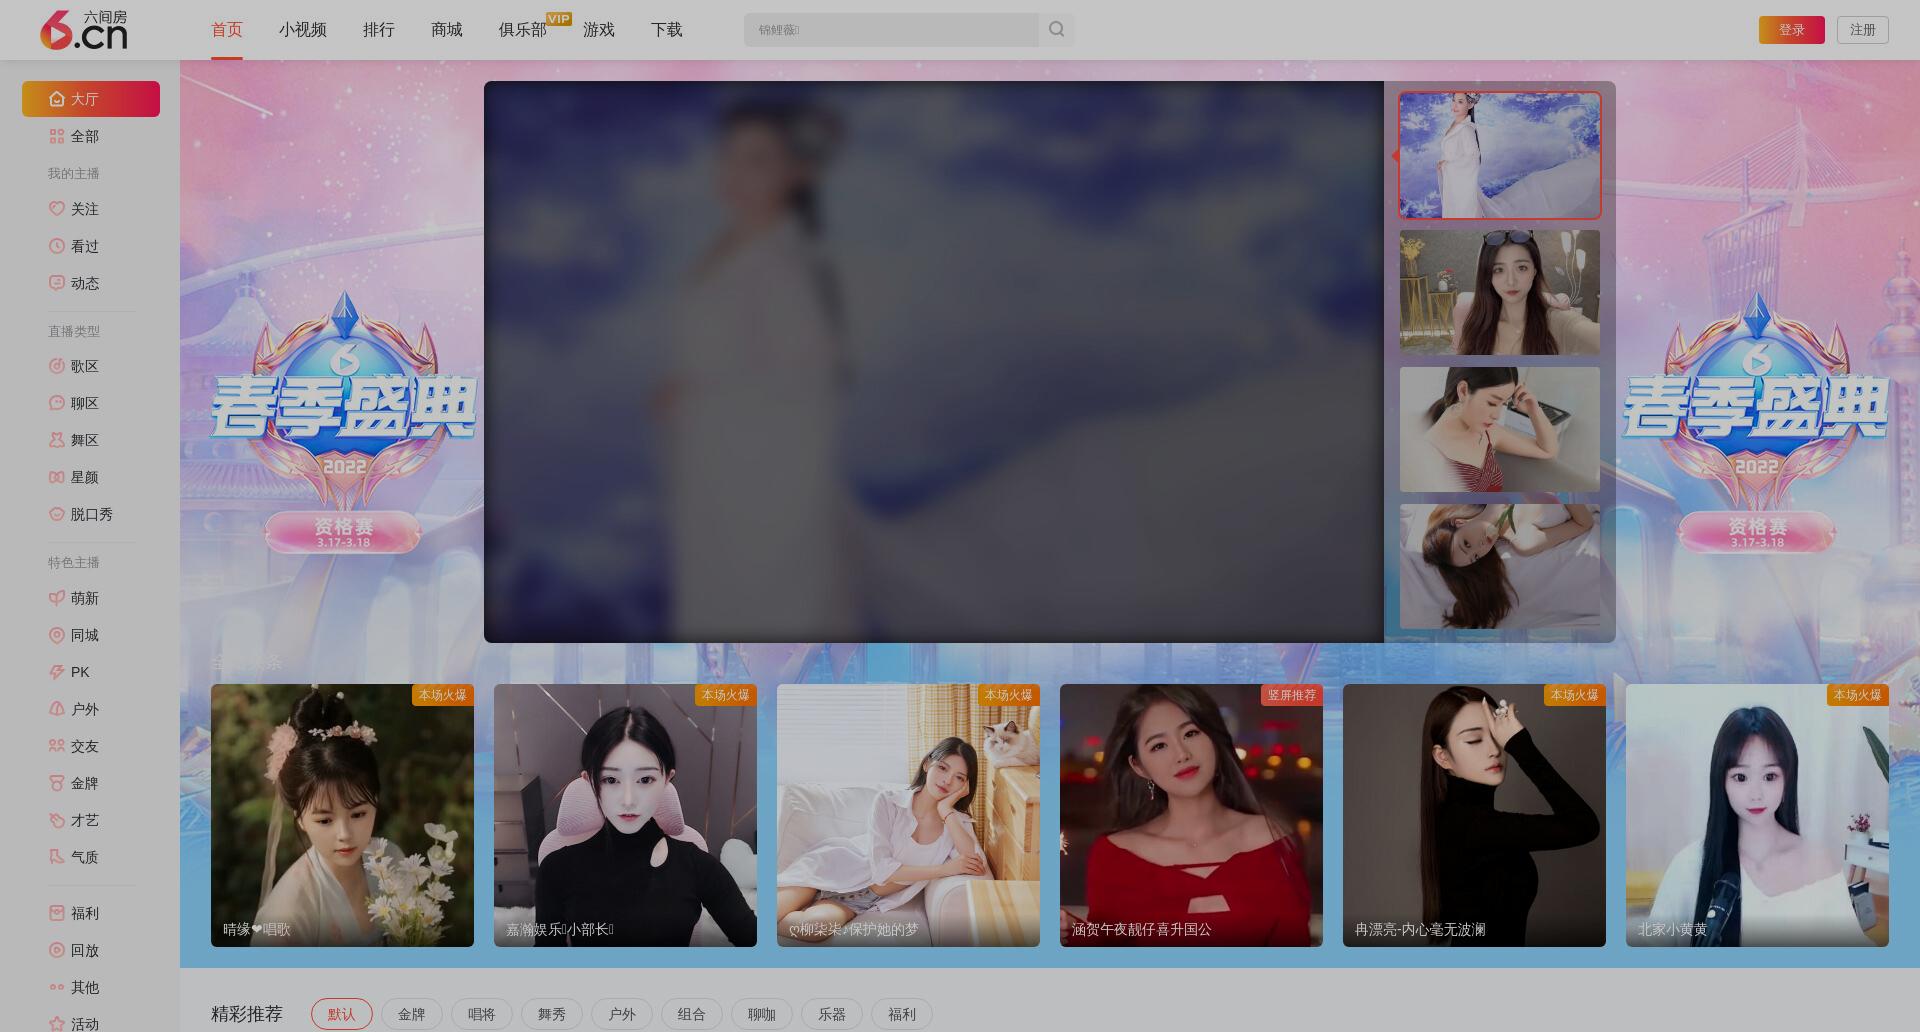This screenshot has width=1920, height=1032.
Task: Open the 交友 people icon
Action: coord(57,746)
